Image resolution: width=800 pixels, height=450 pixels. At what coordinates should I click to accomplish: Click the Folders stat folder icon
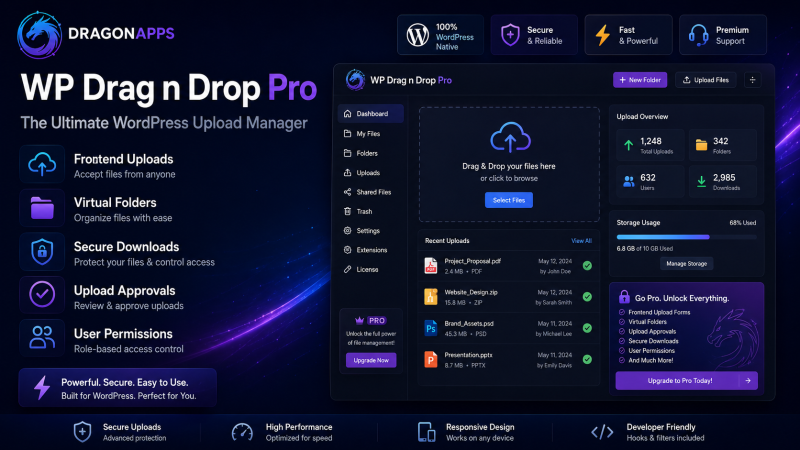pyautogui.click(x=702, y=145)
